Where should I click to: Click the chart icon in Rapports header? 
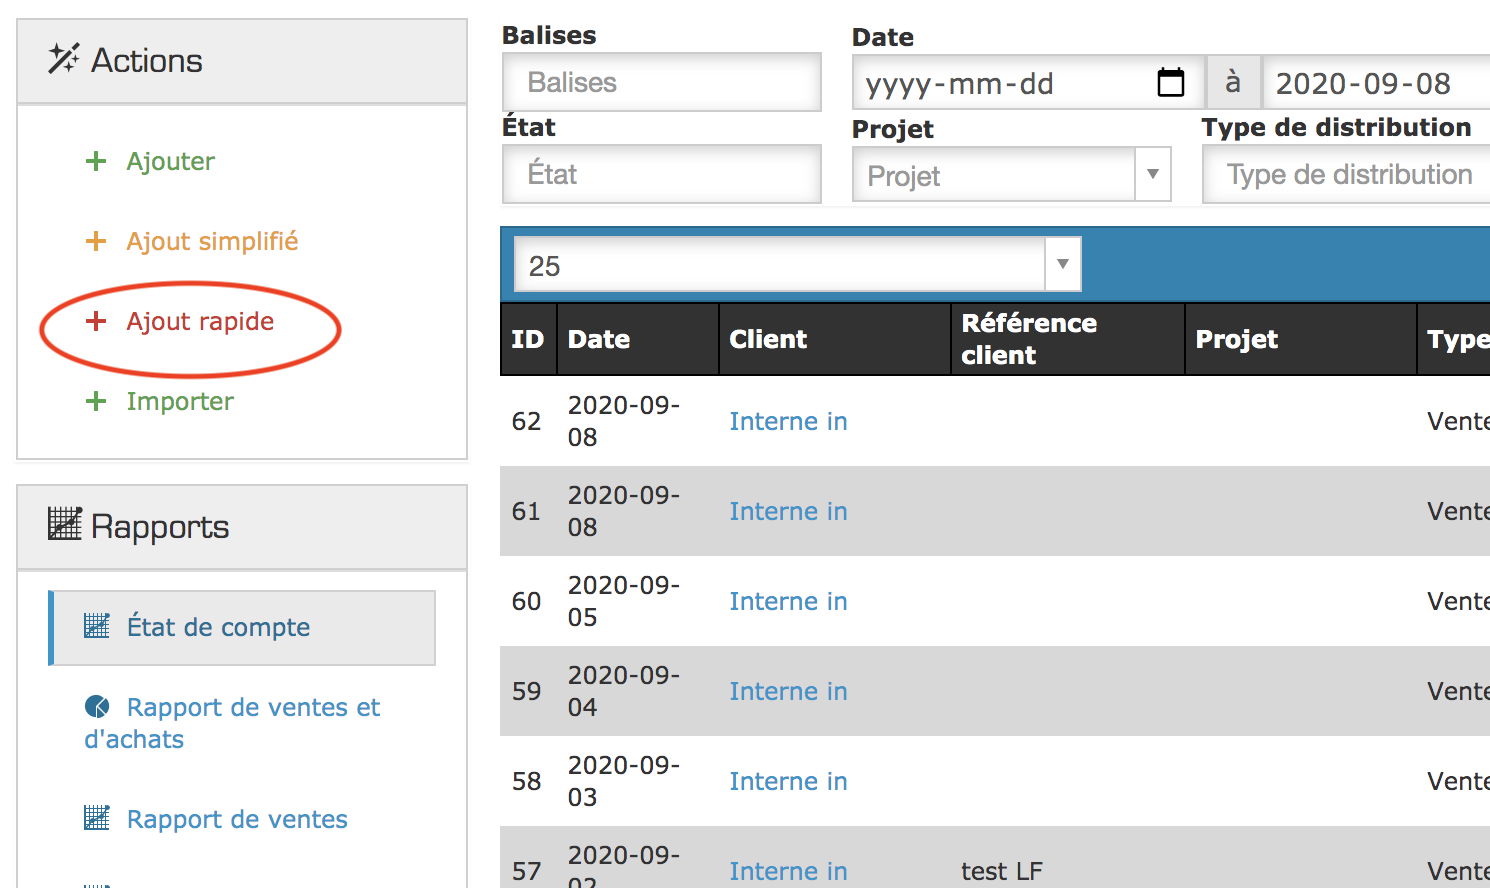click(65, 524)
